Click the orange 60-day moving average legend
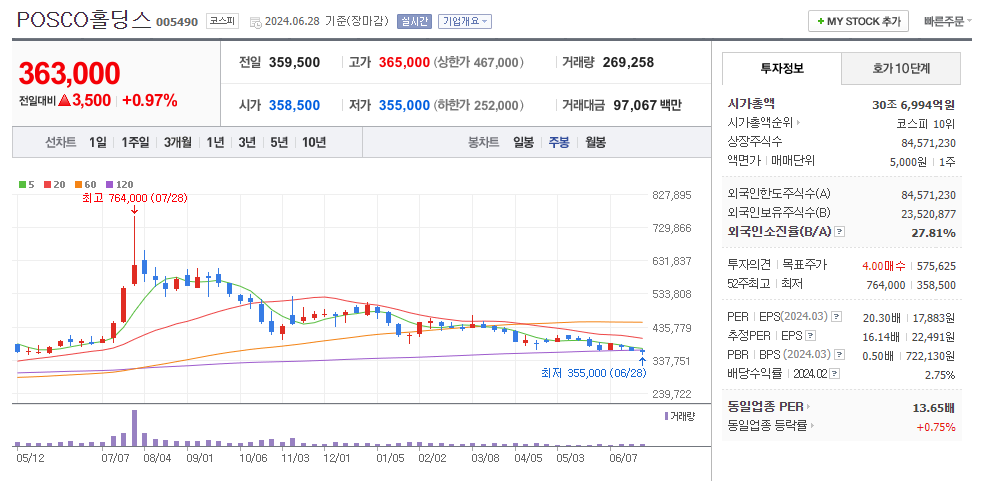Viewport: 983px width, 481px height. [86, 184]
